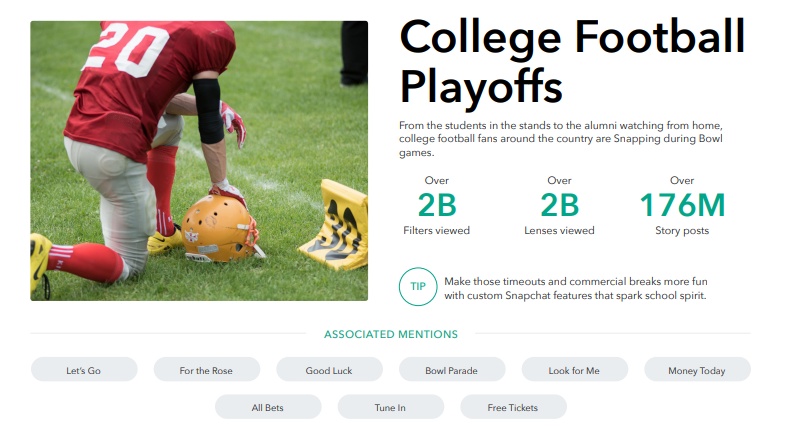789x429 pixels.
Task: Open the Bowl Parade mention tag
Action: pos(452,370)
